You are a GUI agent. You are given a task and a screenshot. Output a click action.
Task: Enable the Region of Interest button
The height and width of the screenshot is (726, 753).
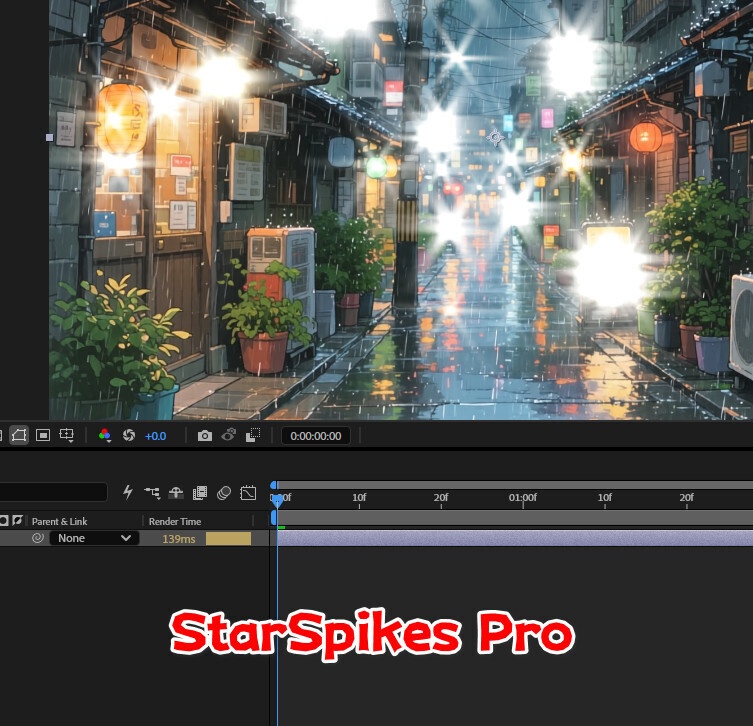[43, 436]
